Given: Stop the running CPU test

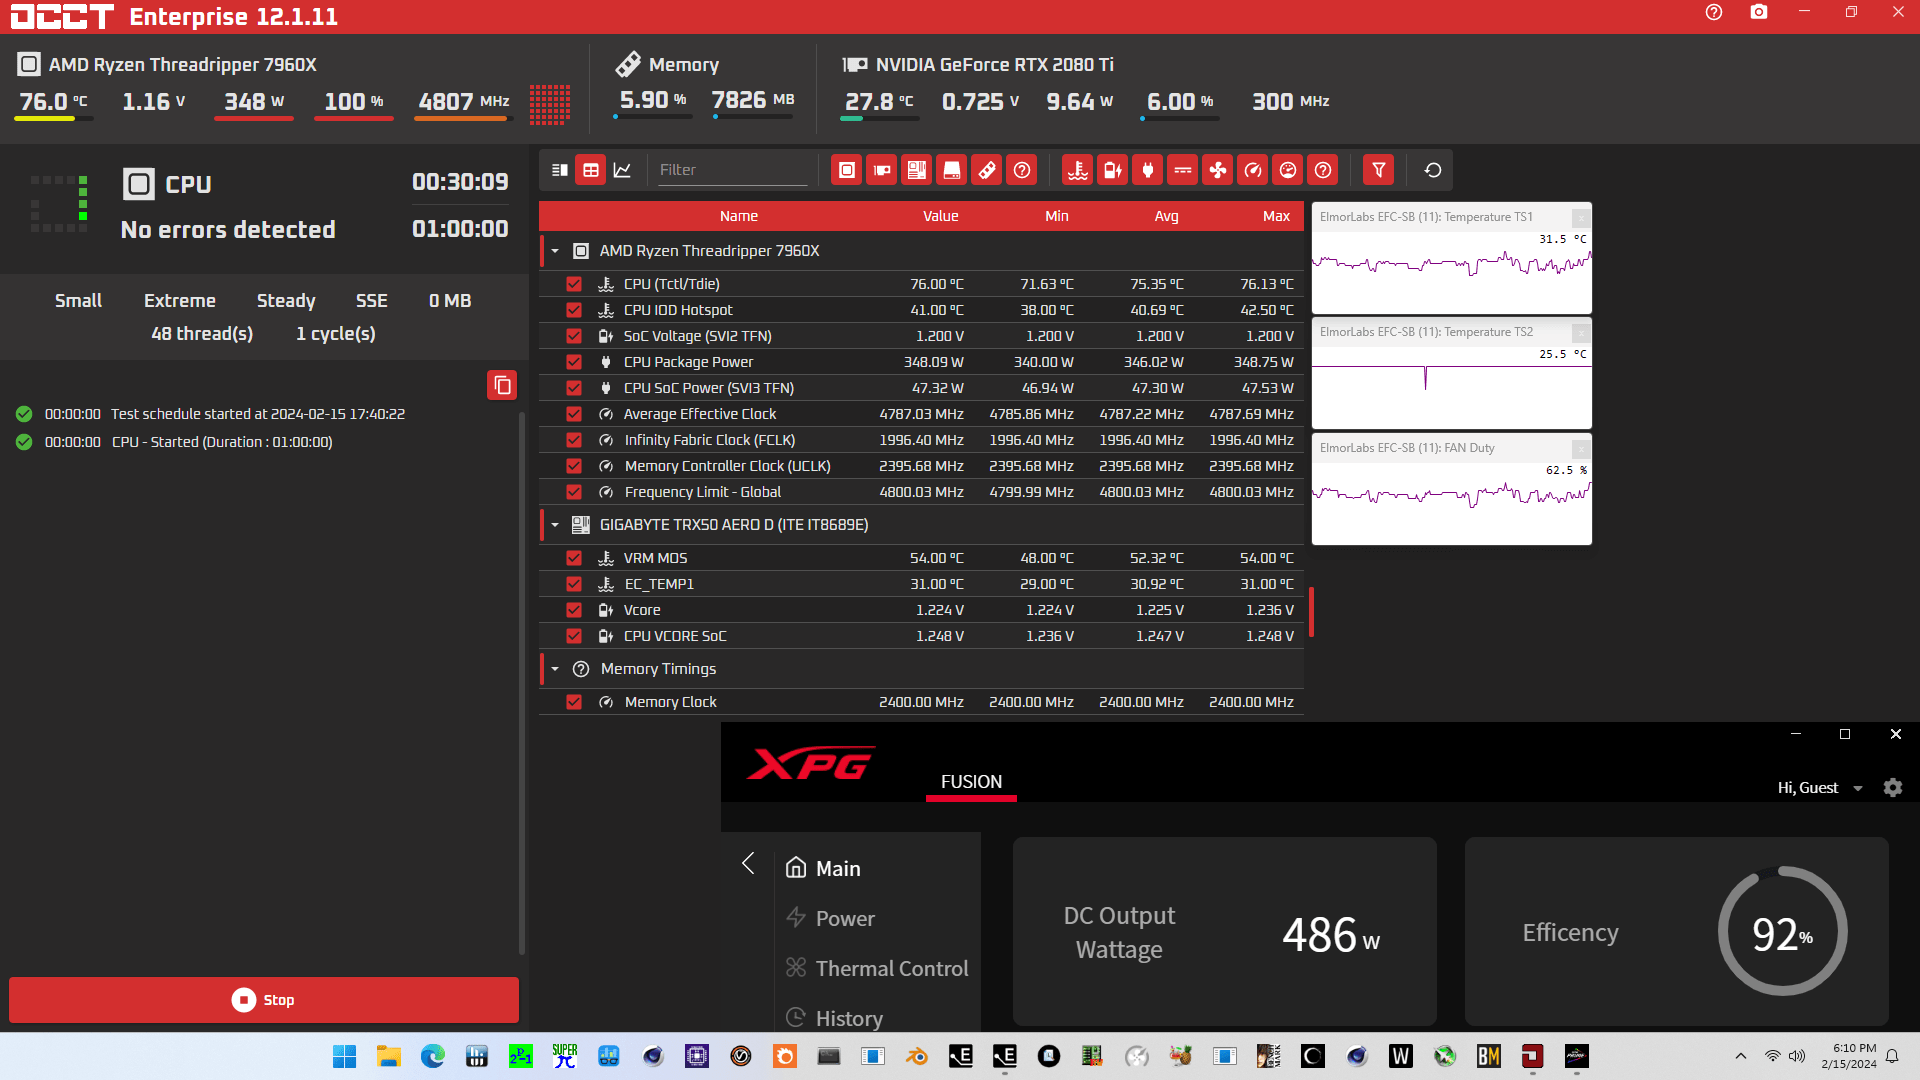Looking at the screenshot, I should pyautogui.click(x=264, y=1000).
